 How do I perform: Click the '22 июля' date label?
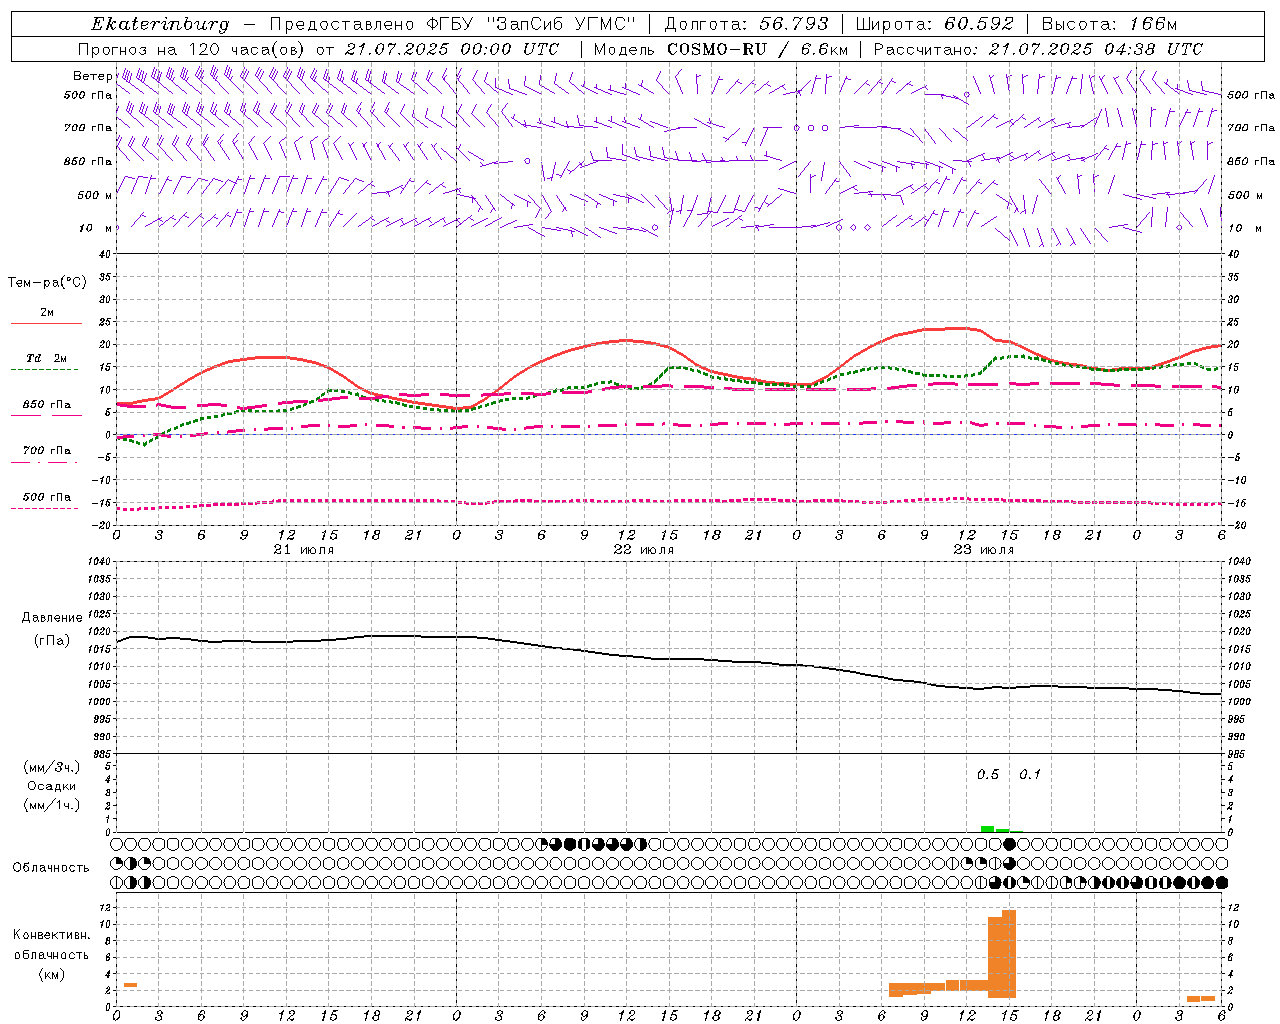[644, 550]
